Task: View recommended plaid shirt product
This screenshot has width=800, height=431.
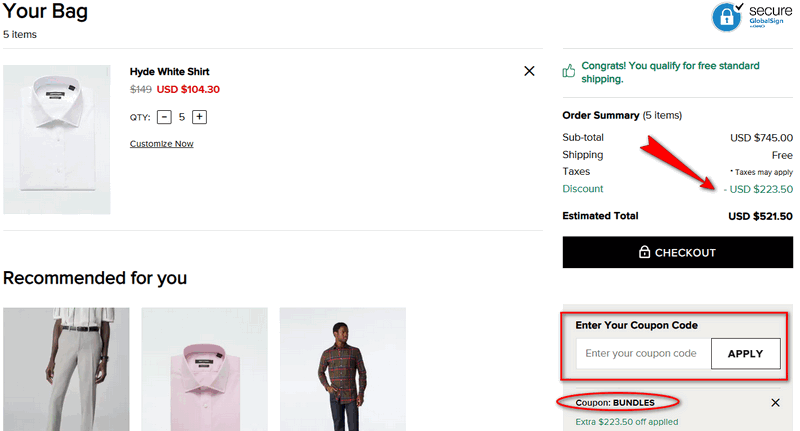Action: (x=342, y=369)
